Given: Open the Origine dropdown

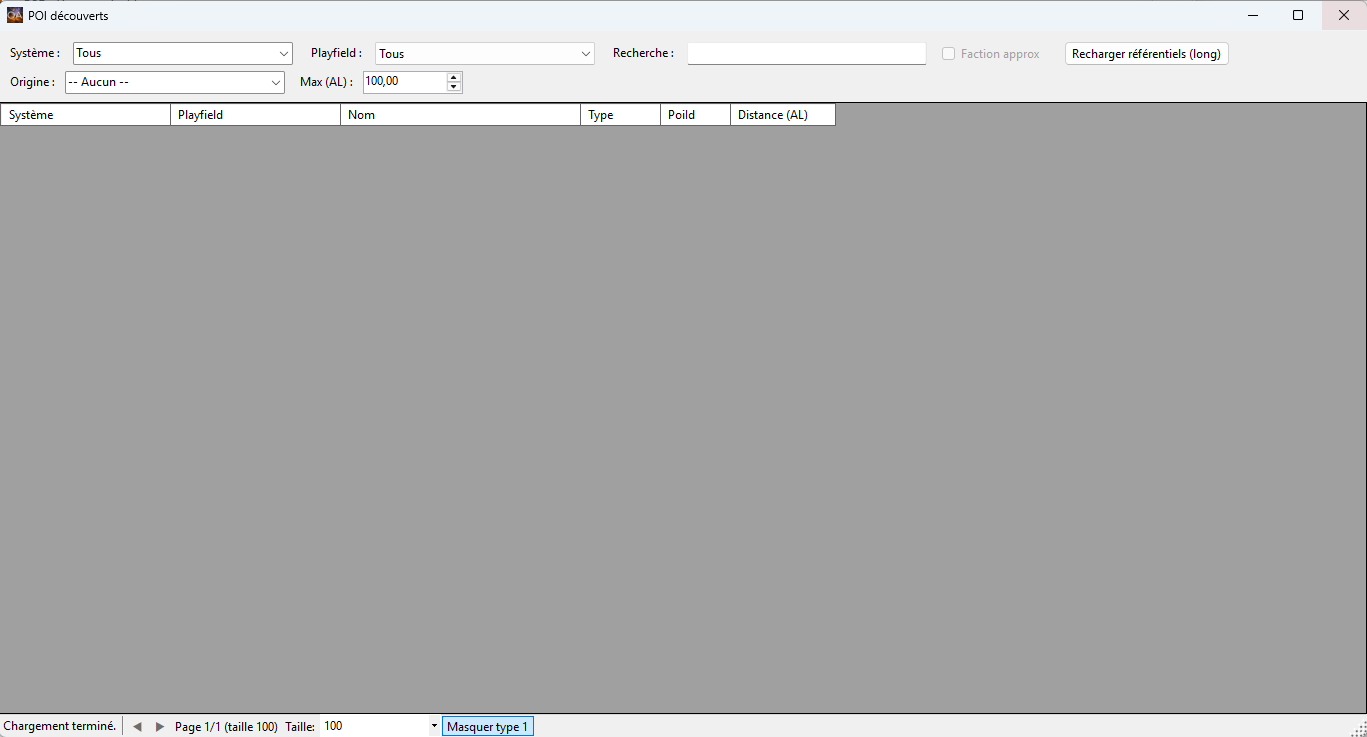Looking at the screenshot, I should [x=275, y=82].
